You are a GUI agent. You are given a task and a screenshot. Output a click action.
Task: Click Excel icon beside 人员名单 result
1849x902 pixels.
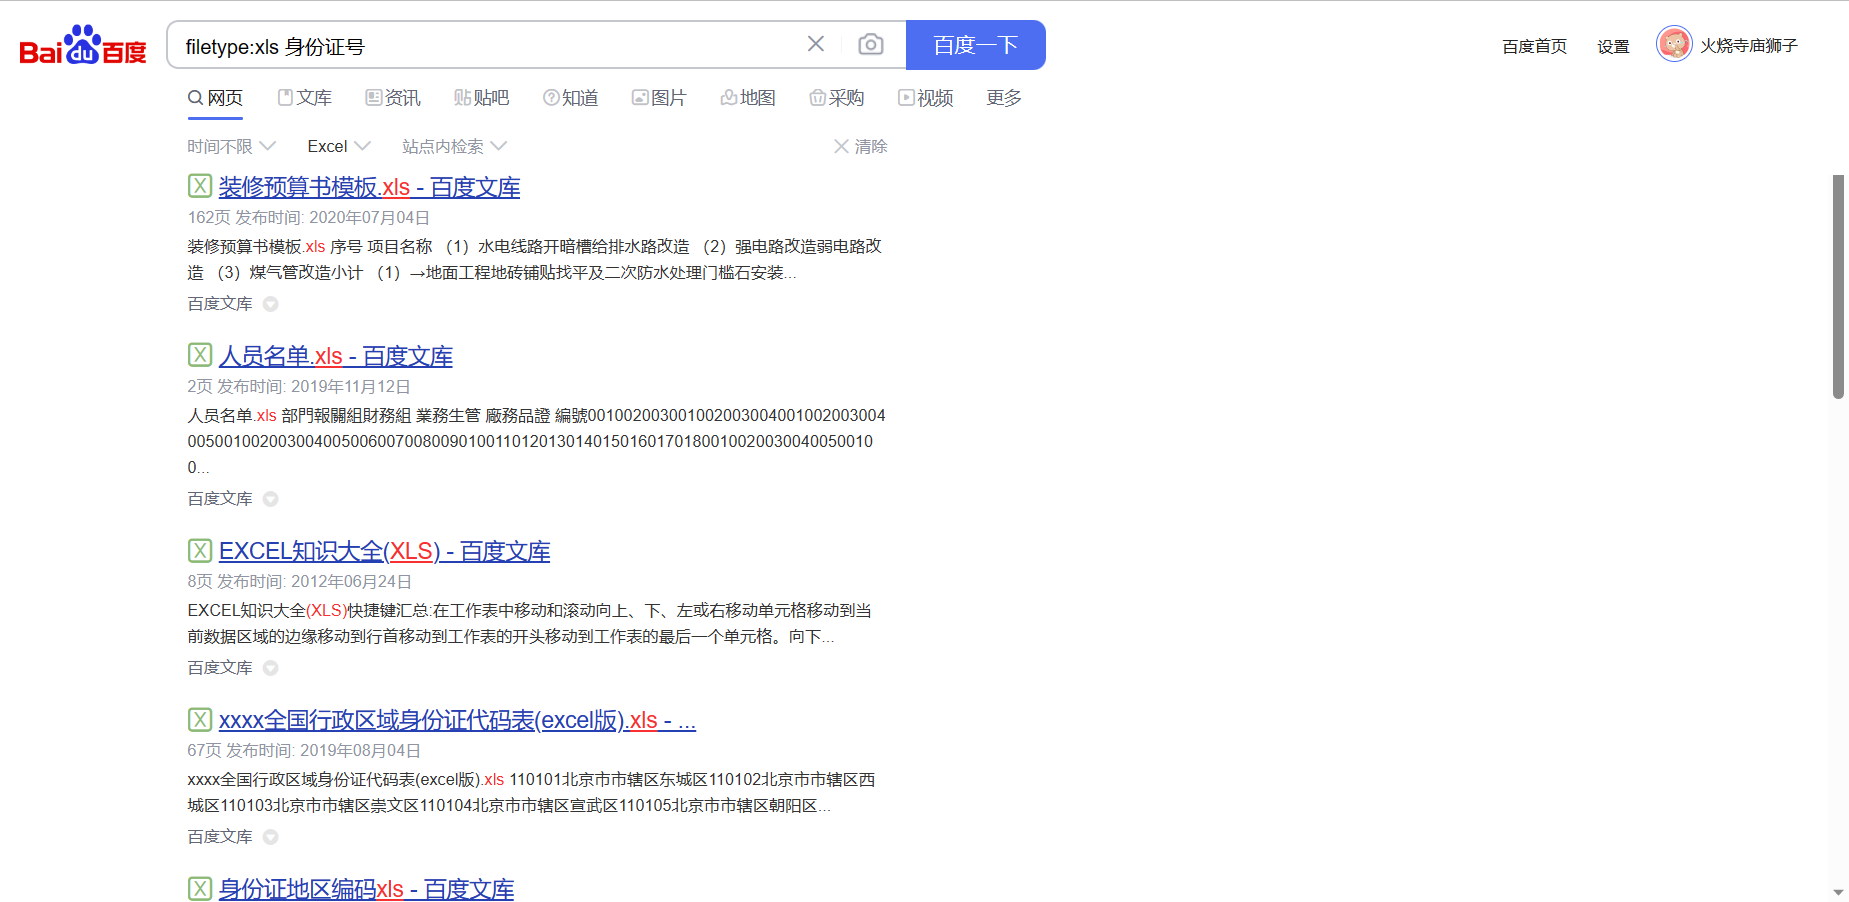click(200, 355)
